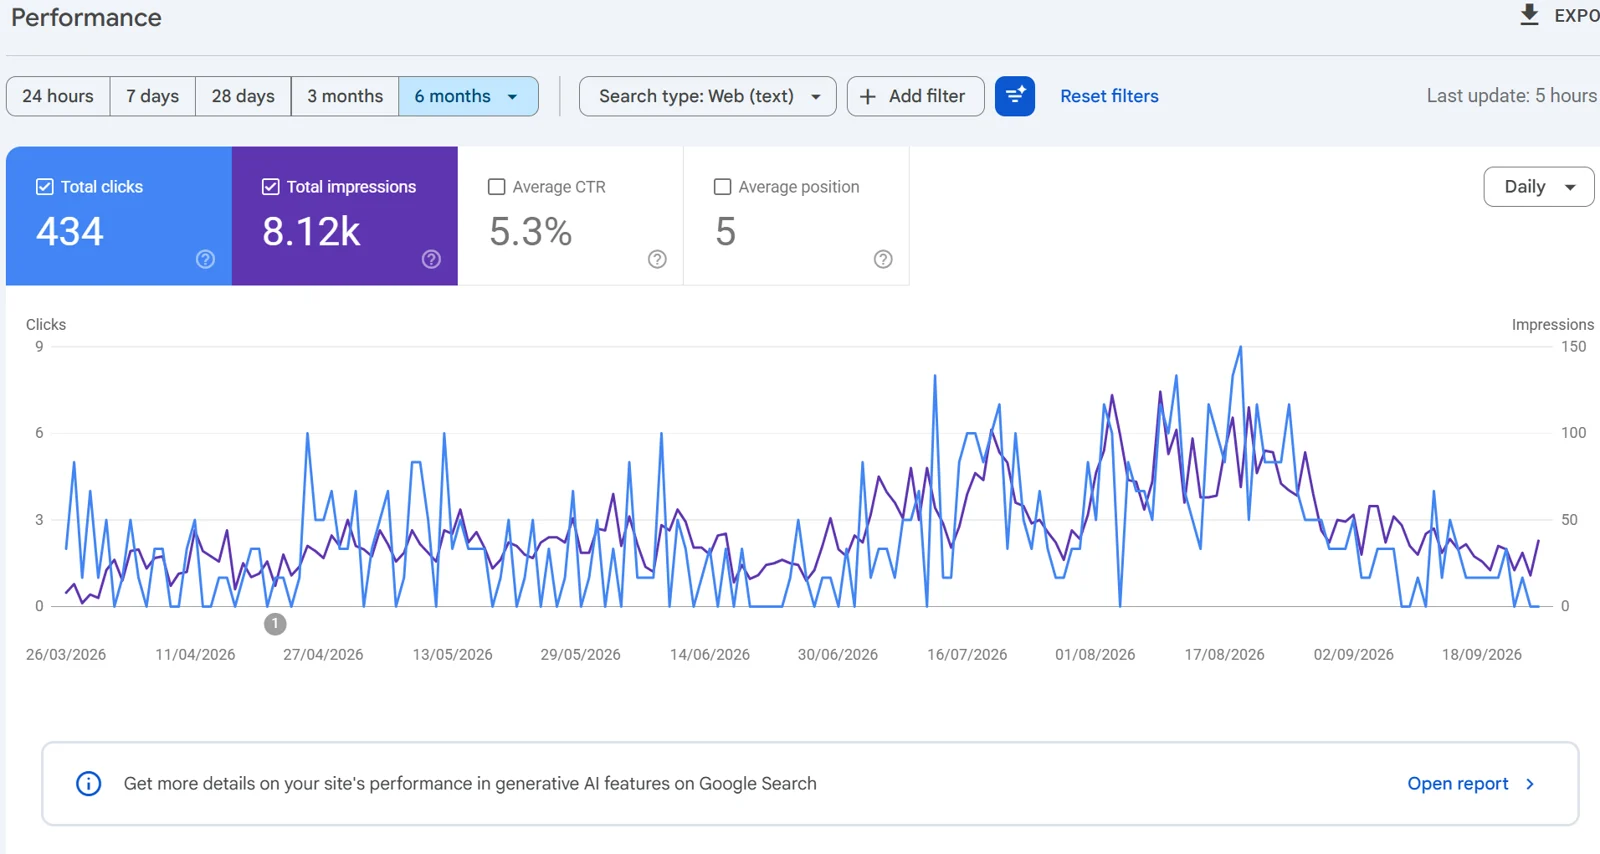Select the 3 months date range
Screen dimensions: 1600x854
tap(345, 96)
